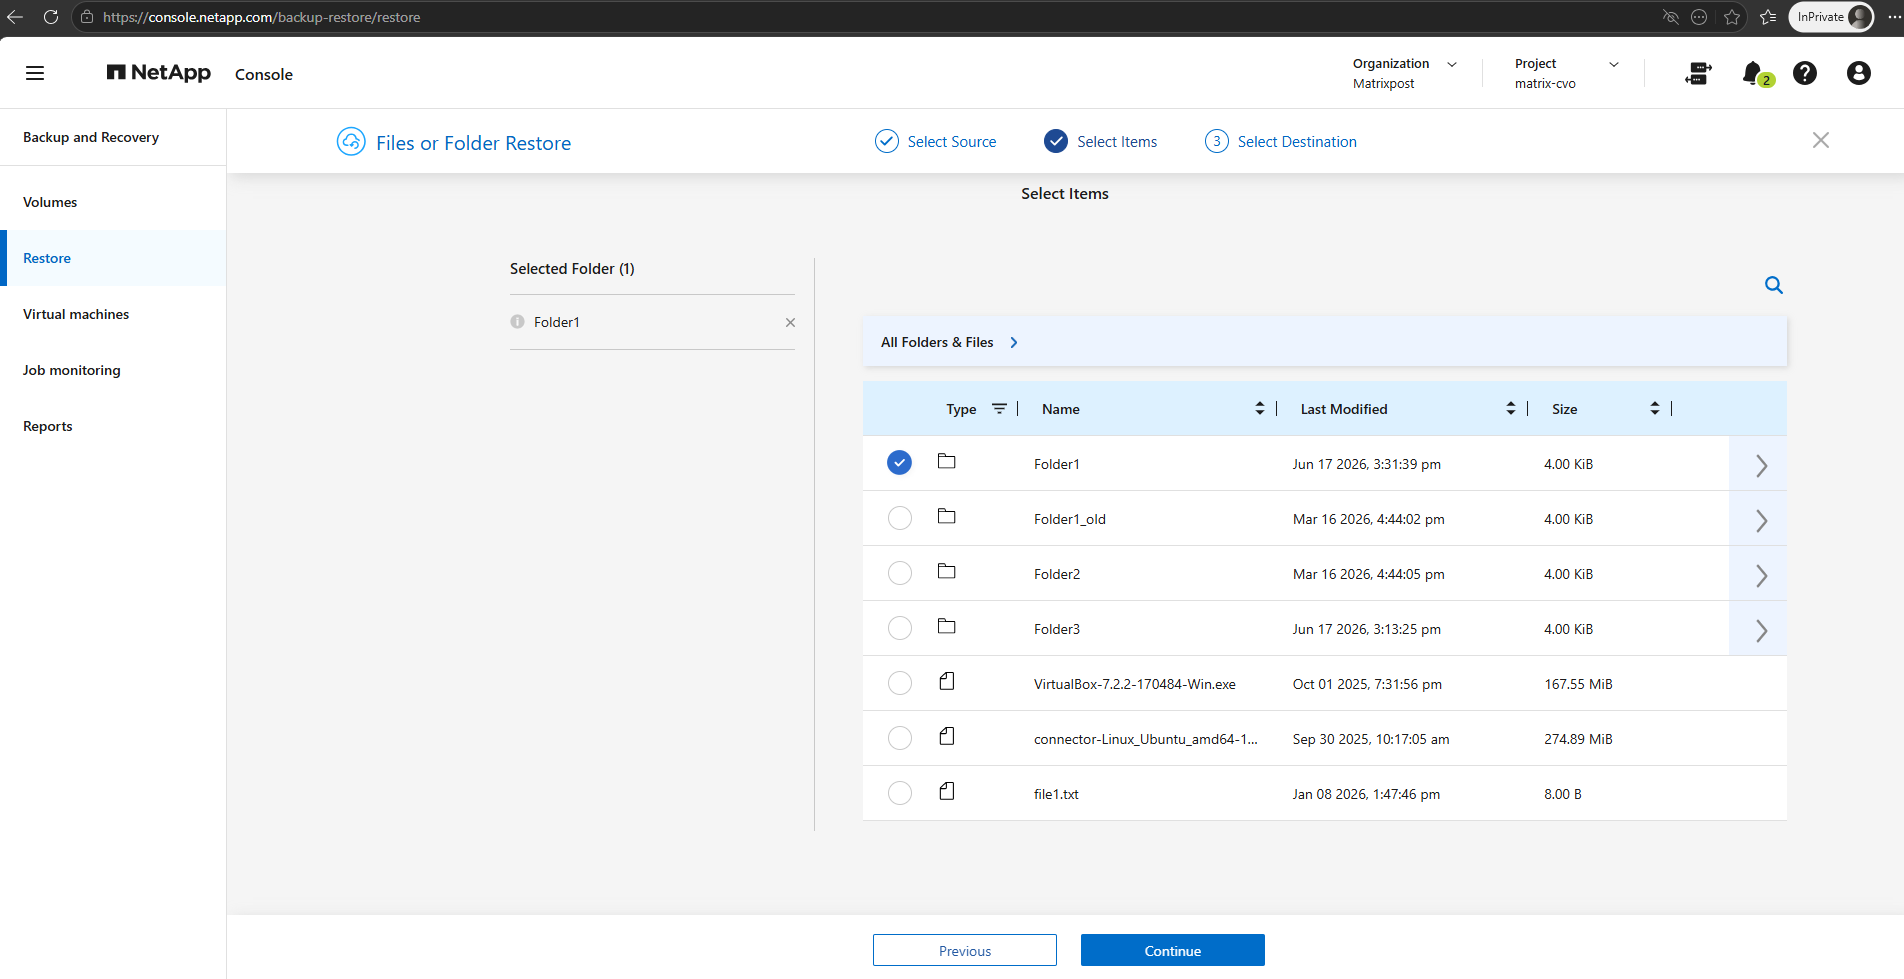
Task: Click the file icon for connector-Linux_Ubuntu_amd64
Action: coord(947,737)
